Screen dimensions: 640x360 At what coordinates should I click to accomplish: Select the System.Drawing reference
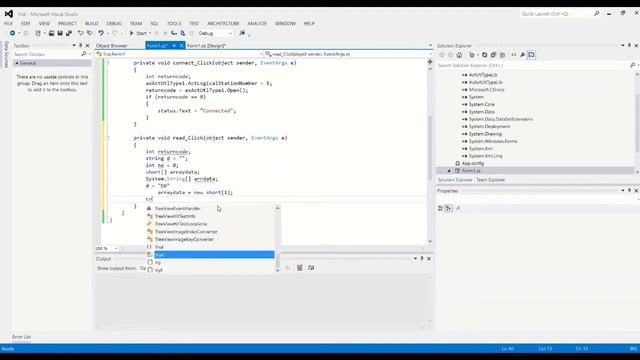[x=485, y=134]
